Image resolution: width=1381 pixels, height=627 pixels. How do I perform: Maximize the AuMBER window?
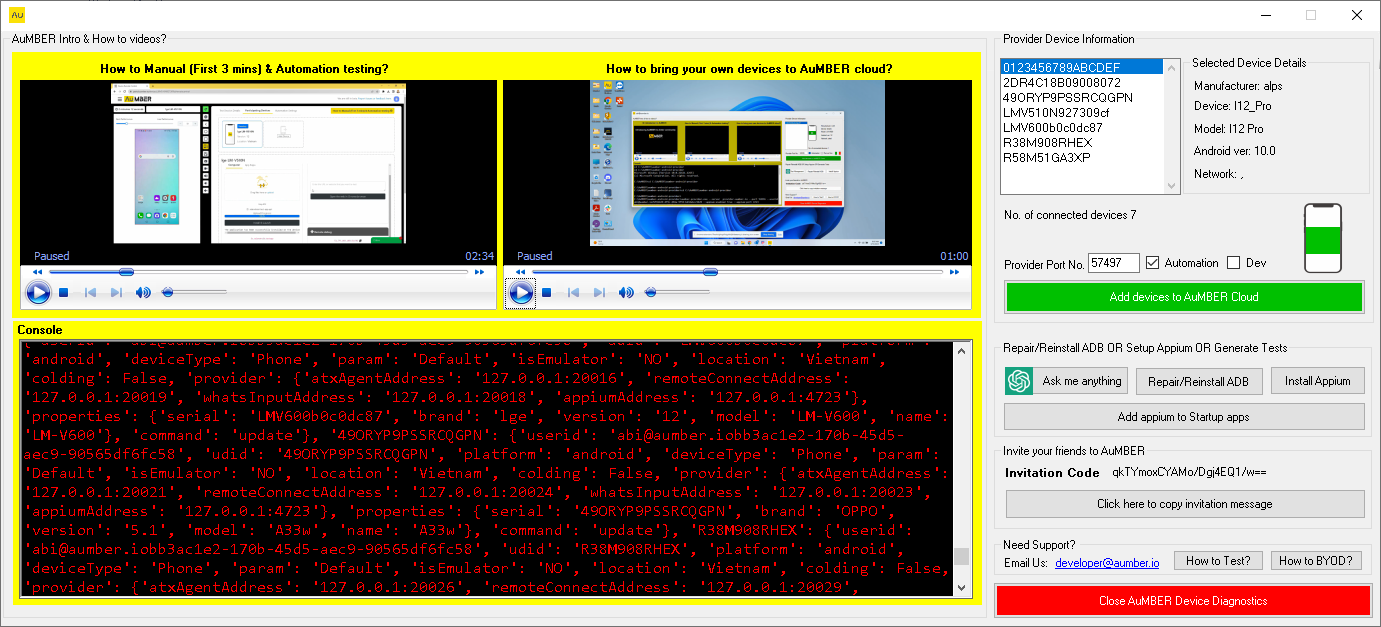1311,15
